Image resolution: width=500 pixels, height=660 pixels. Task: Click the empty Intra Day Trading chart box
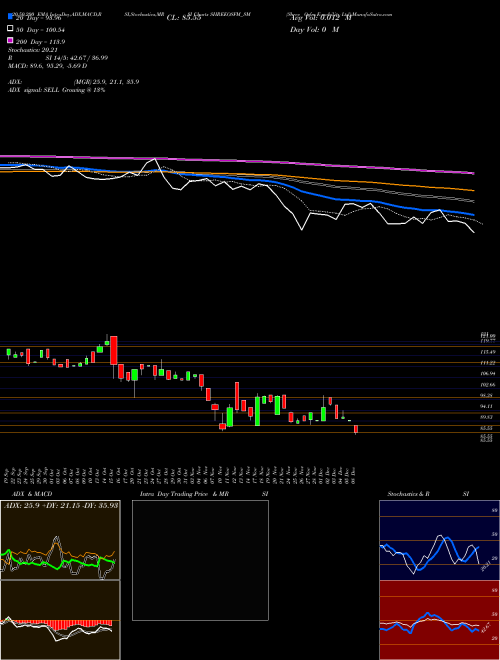point(200,560)
